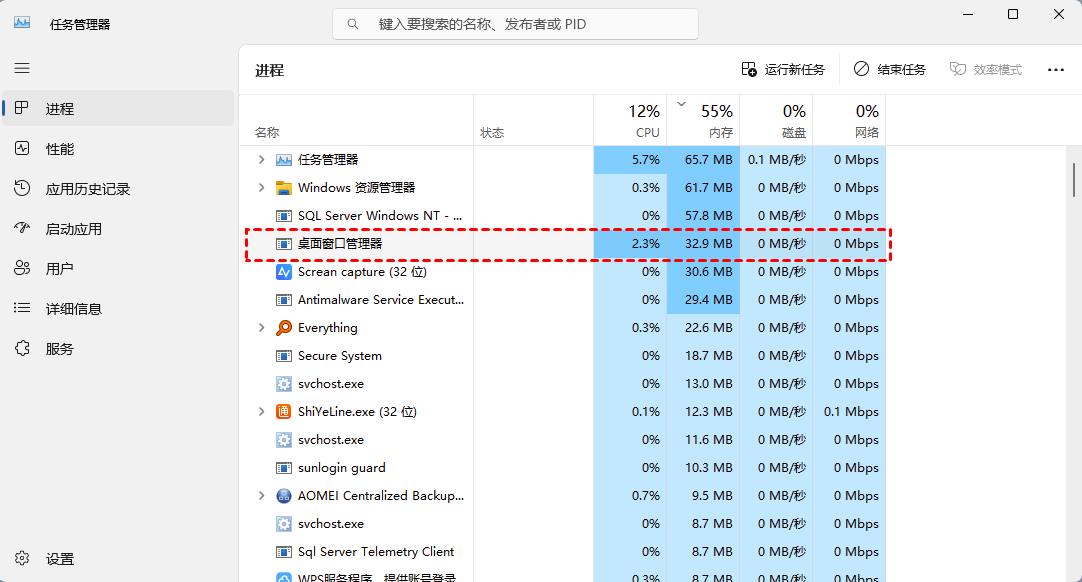The height and width of the screenshot is (582, 1082).
Task: Click the 65.7 MB memory value
Action: click(708, 159)
